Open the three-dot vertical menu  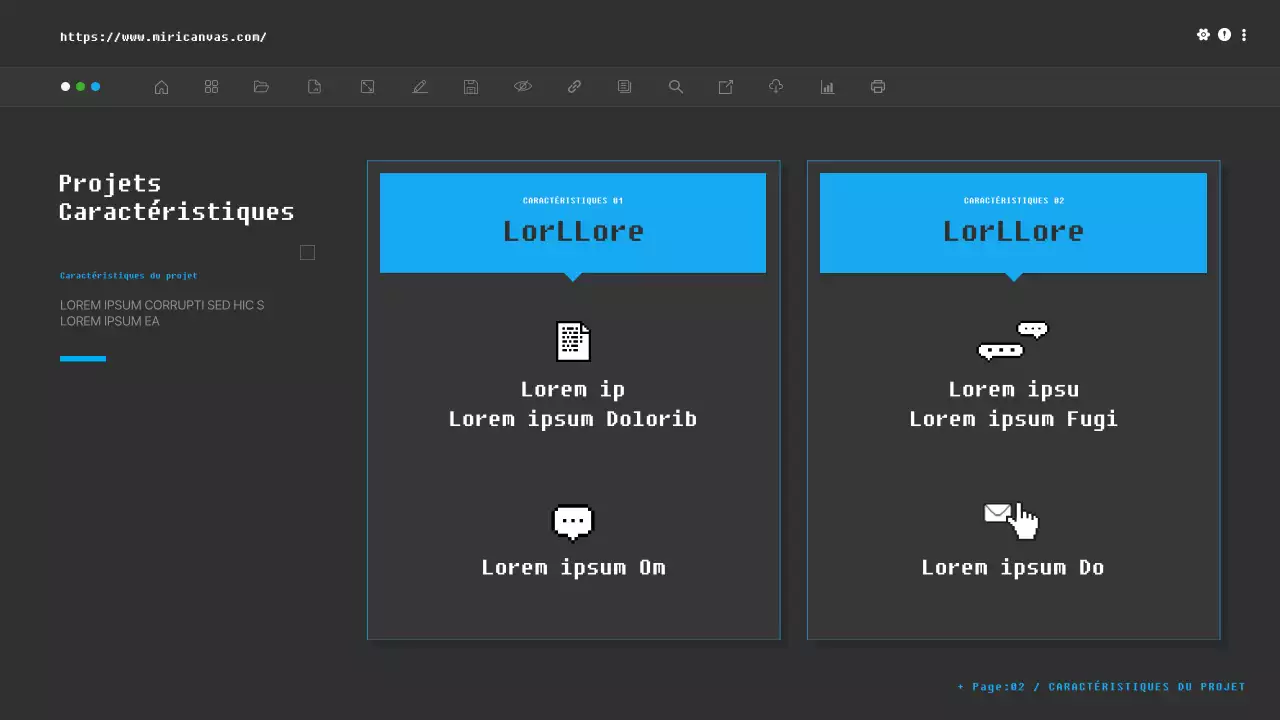[x=1244, y=35]
